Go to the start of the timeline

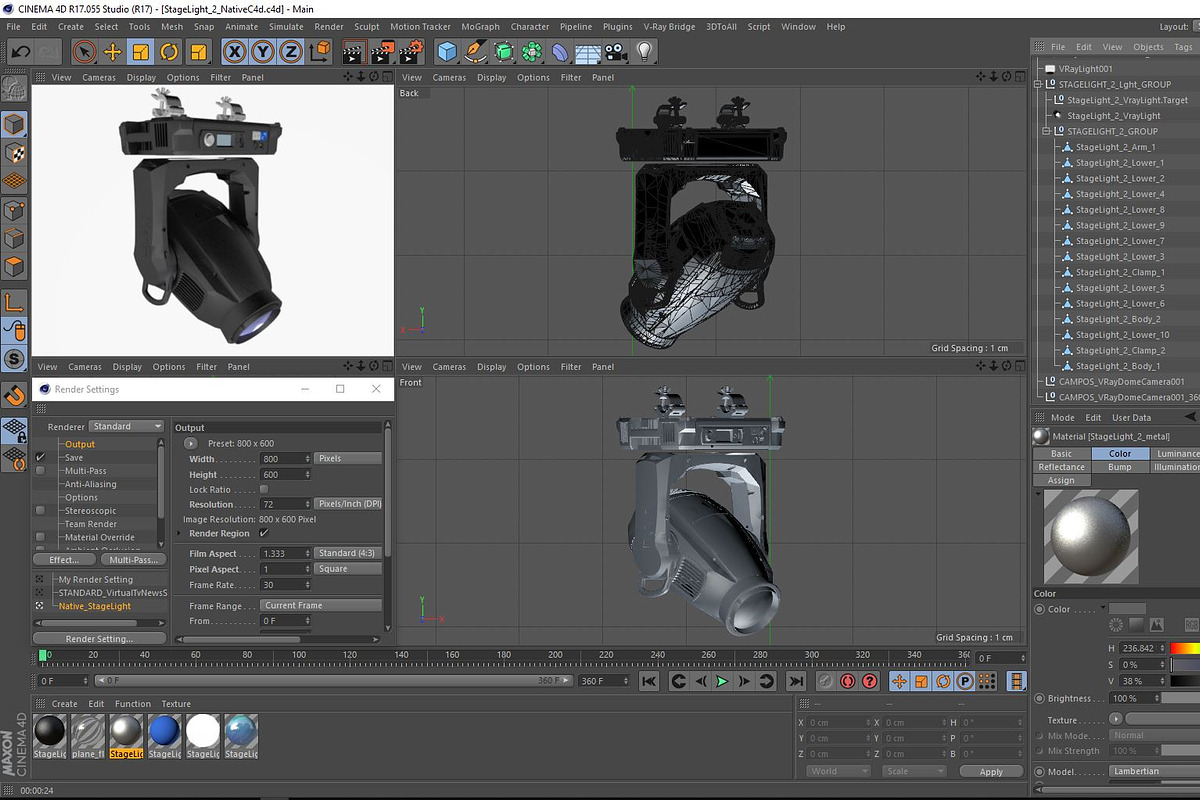tap(649, 681)
